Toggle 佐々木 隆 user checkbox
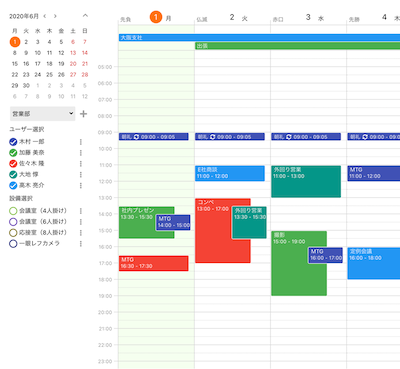 [13, 164]
